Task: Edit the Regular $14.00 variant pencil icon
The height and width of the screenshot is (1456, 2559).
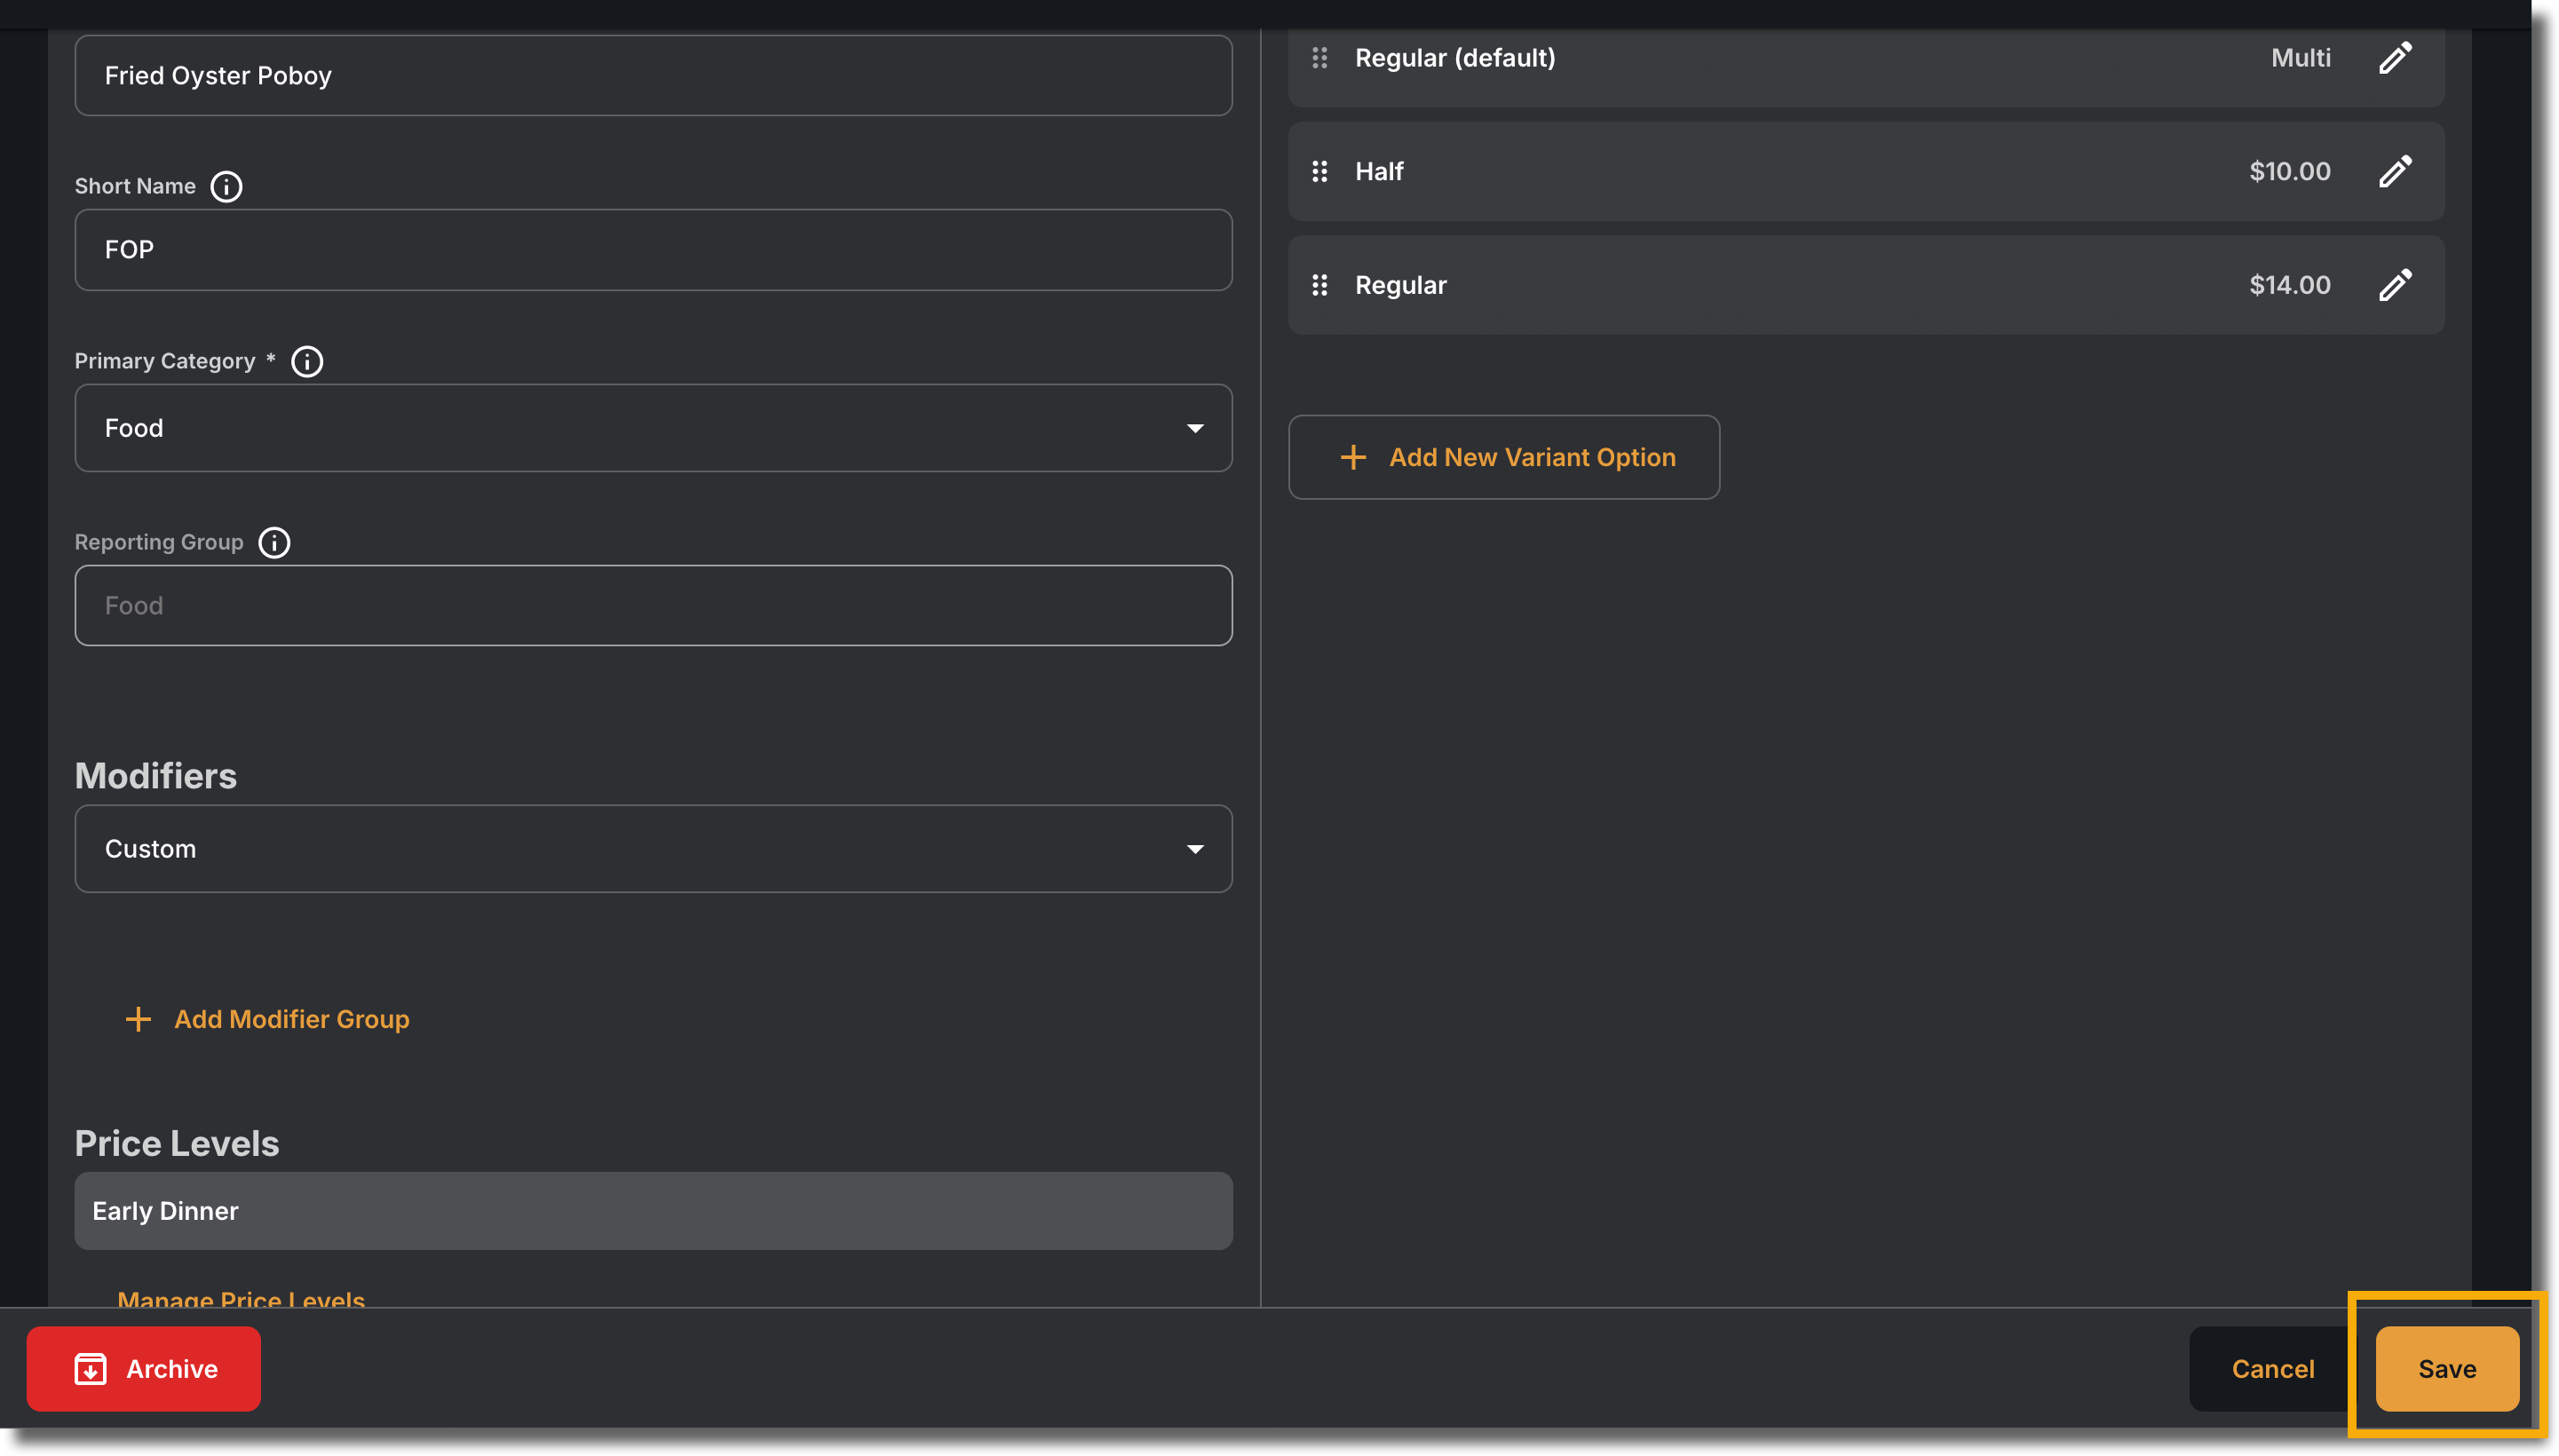Action: tap(2395, 286)
